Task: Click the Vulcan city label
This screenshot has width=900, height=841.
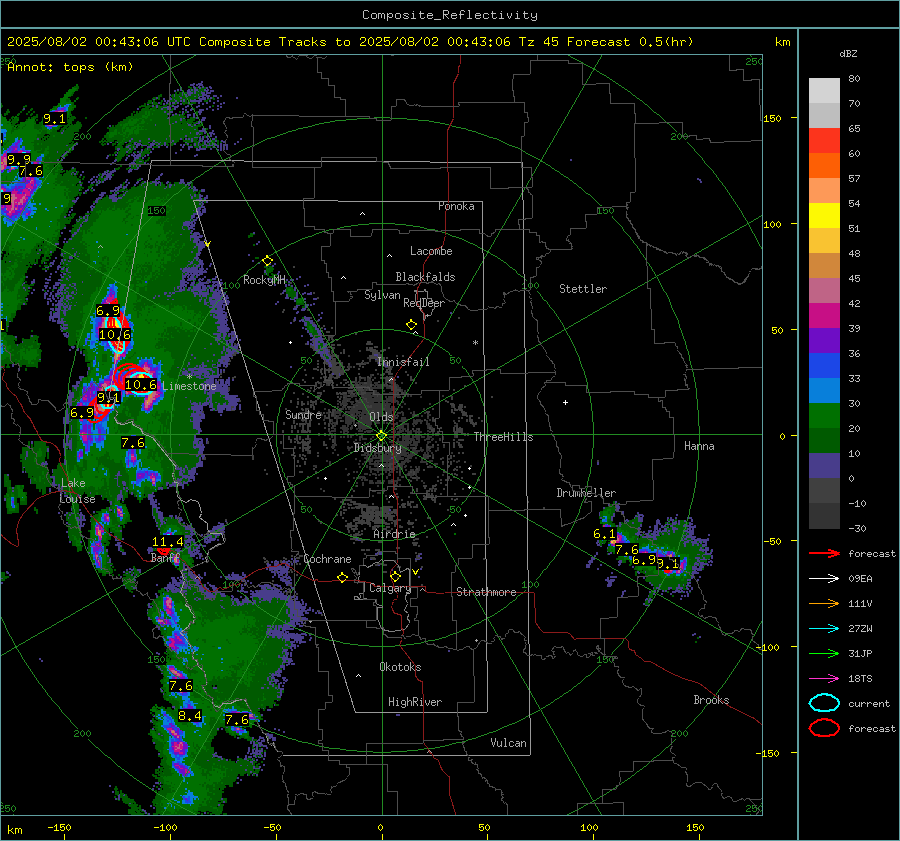Action: 508,743
